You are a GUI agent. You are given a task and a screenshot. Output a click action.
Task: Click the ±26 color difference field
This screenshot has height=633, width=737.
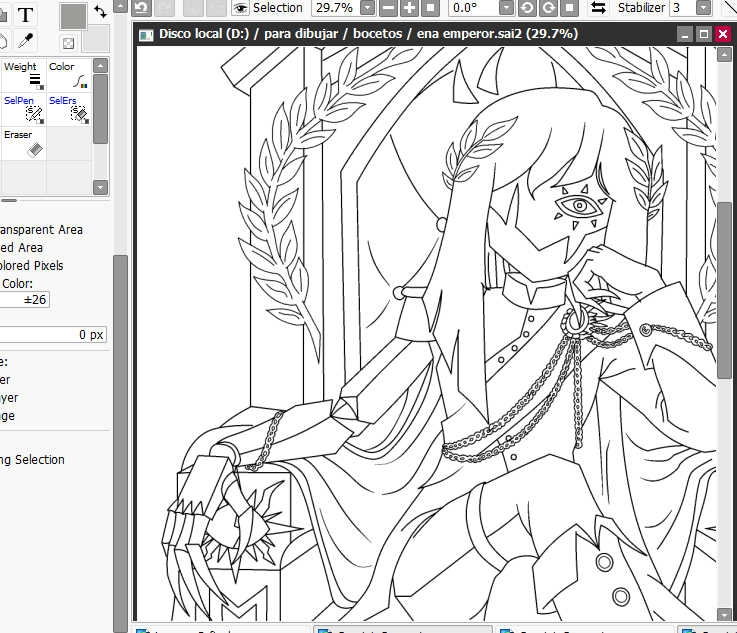click(24, 300)
